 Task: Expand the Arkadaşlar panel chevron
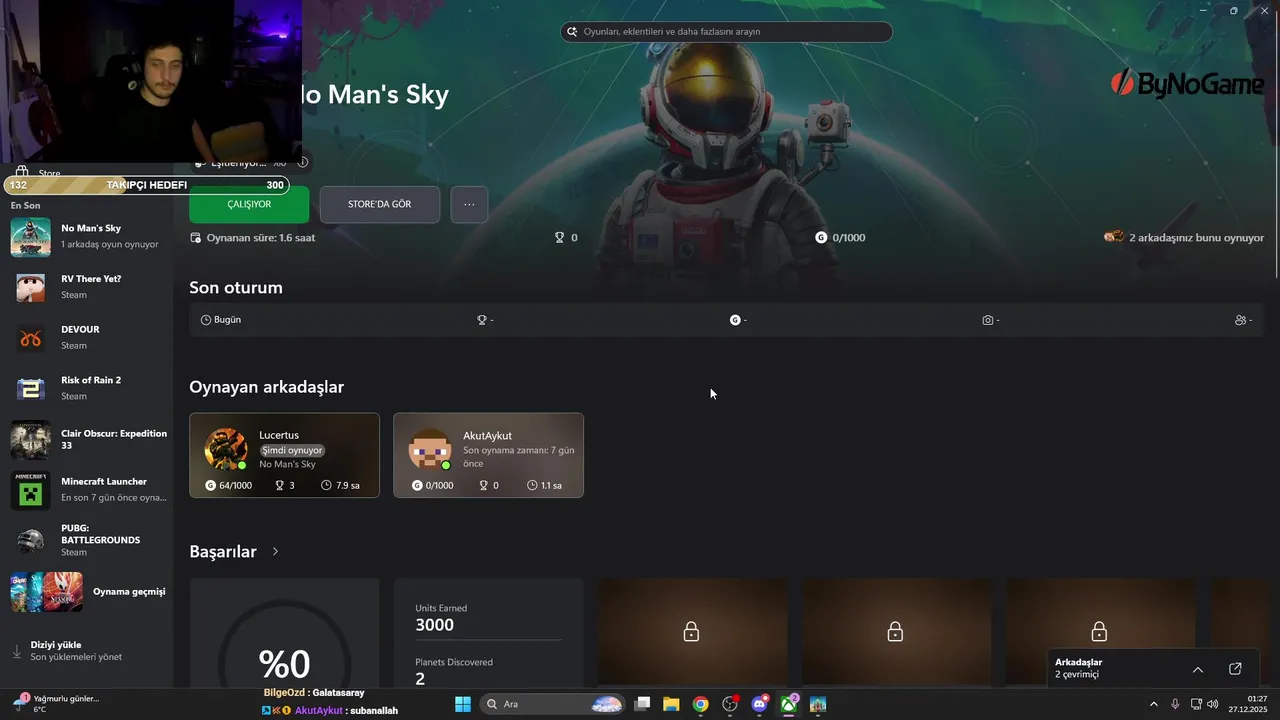(1198, 669)
